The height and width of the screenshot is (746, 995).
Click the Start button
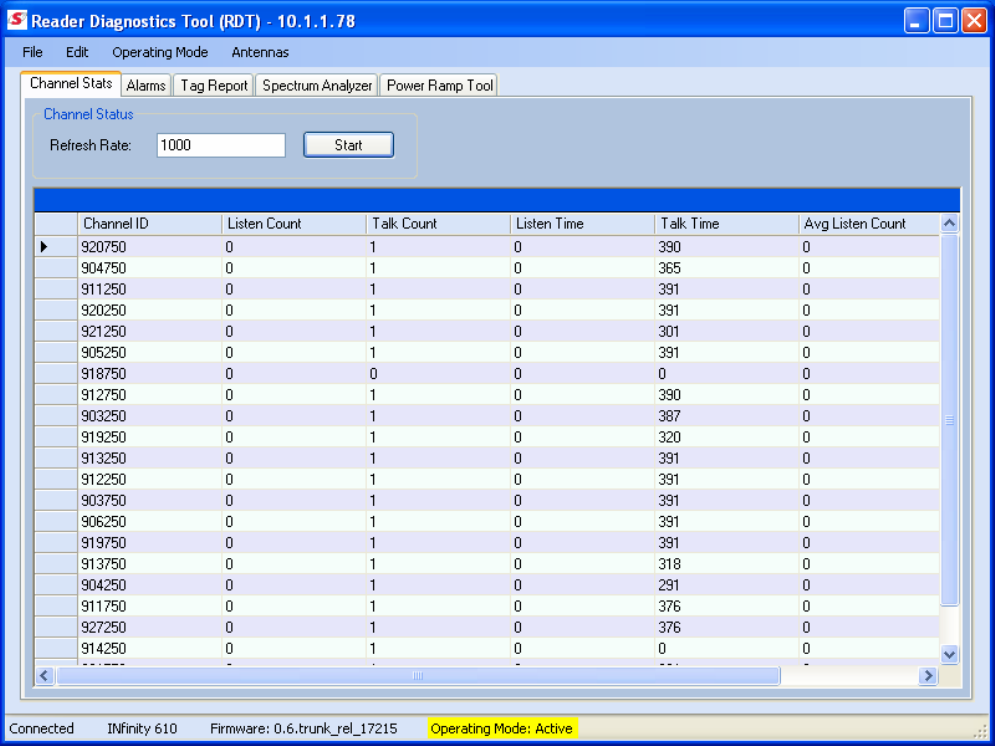[348, 145]
